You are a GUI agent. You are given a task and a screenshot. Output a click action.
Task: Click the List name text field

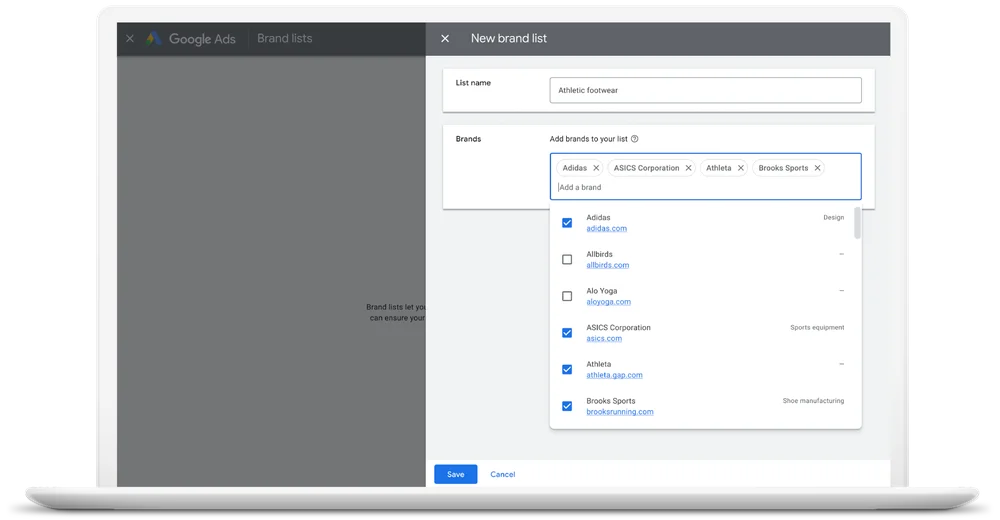[705, 90]
